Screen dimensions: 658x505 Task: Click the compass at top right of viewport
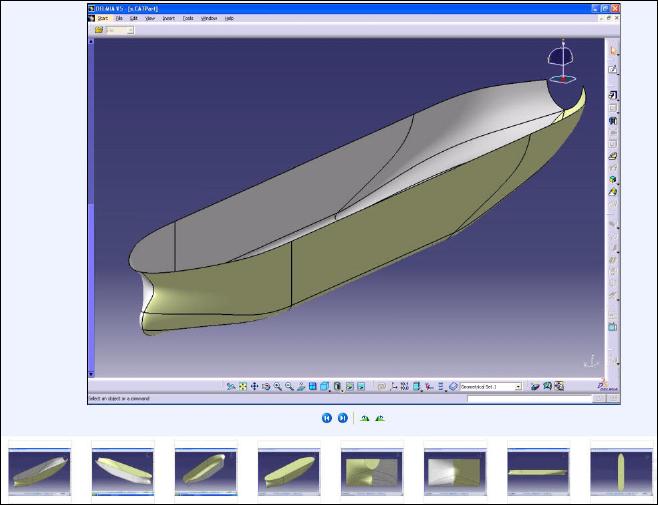click(x=563, y=62)
